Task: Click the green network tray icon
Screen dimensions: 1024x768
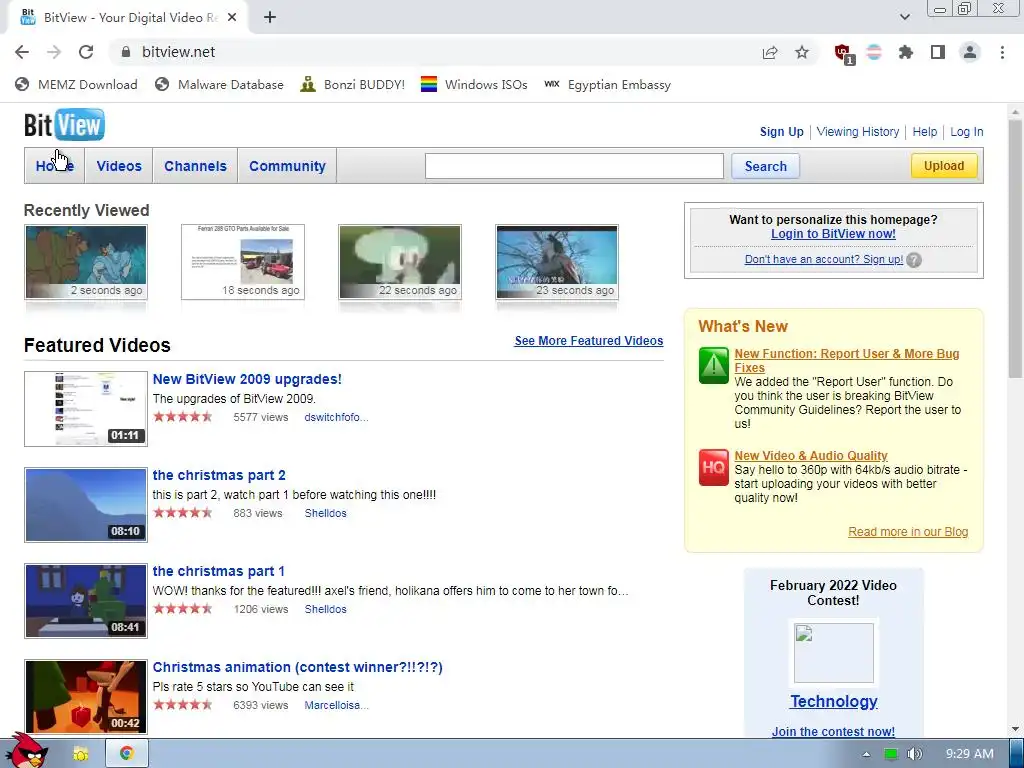Action: coord(891,754)
